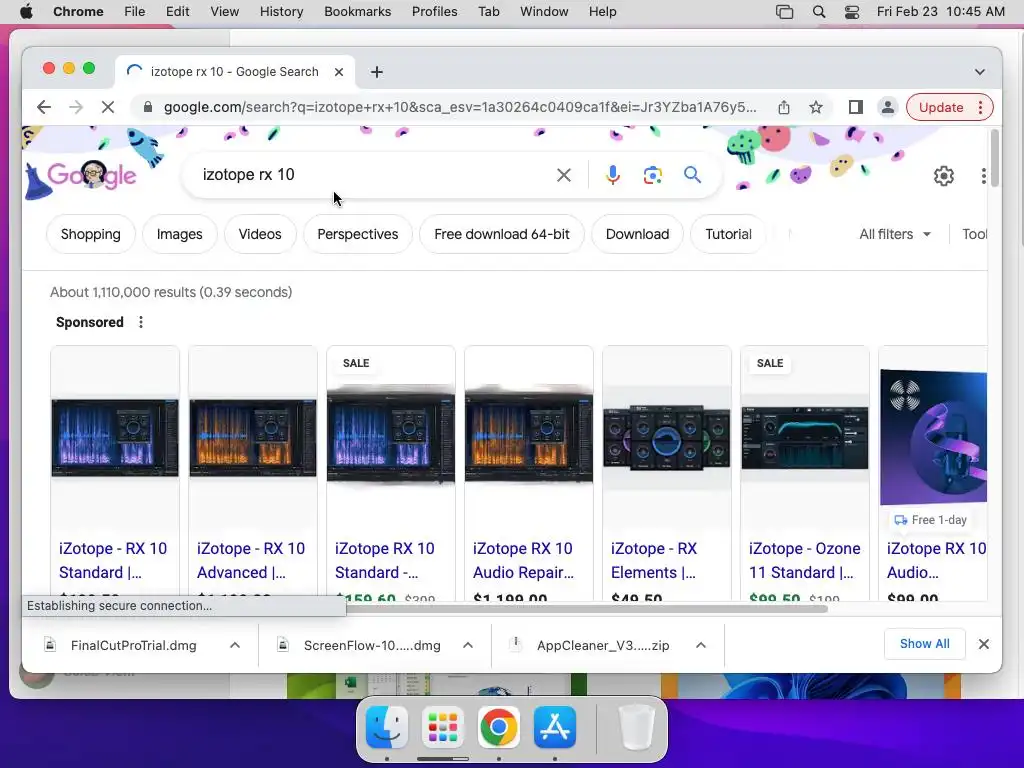Open the Bookmarks menu
The height and width of the screenshot is (768, 1024).
pyautogui.click(x=357, y=12)
